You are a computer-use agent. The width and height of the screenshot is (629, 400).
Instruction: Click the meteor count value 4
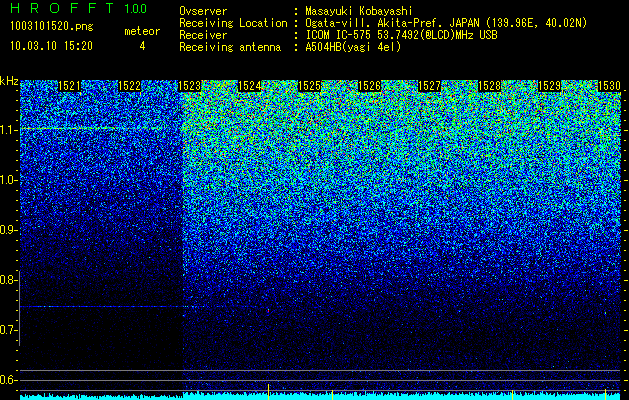[142, 46]
